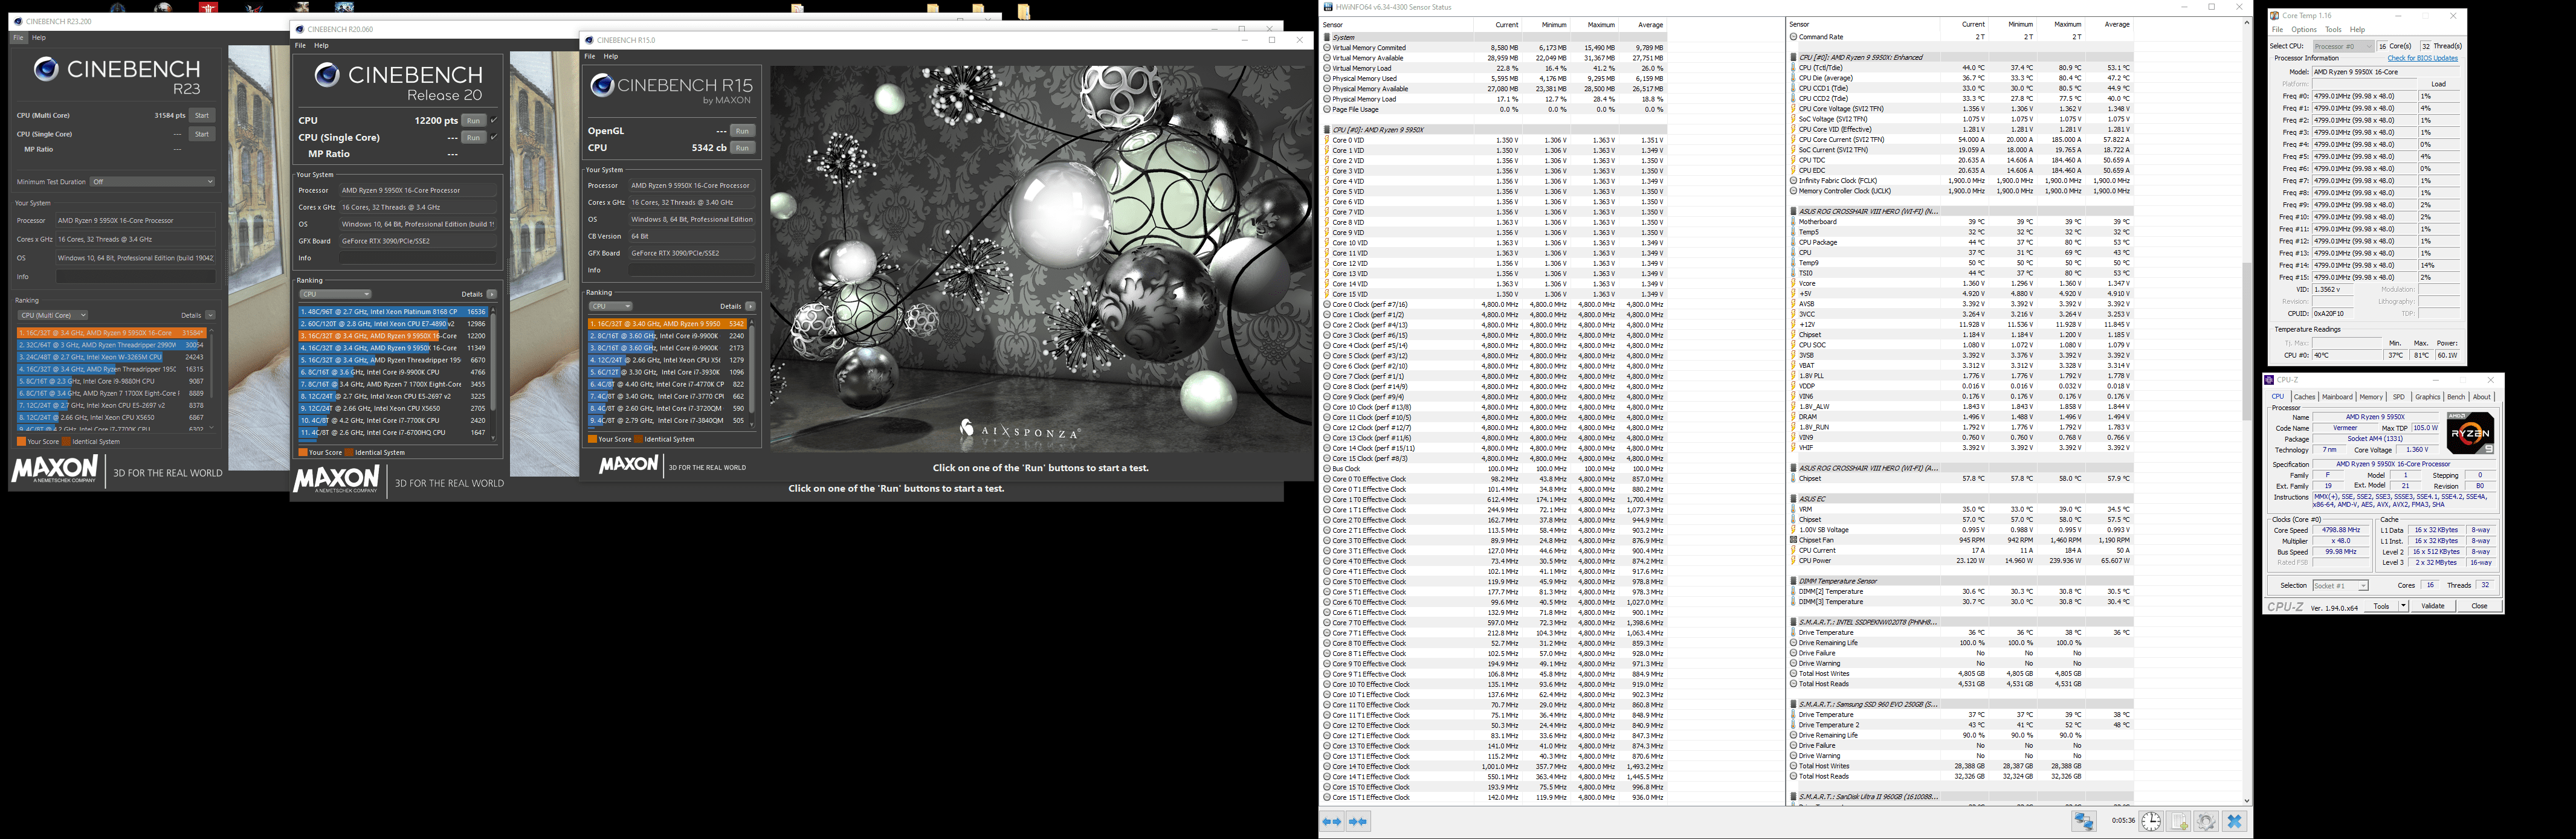Switch to CPU-Z Memory tab

click(2371, 397)
